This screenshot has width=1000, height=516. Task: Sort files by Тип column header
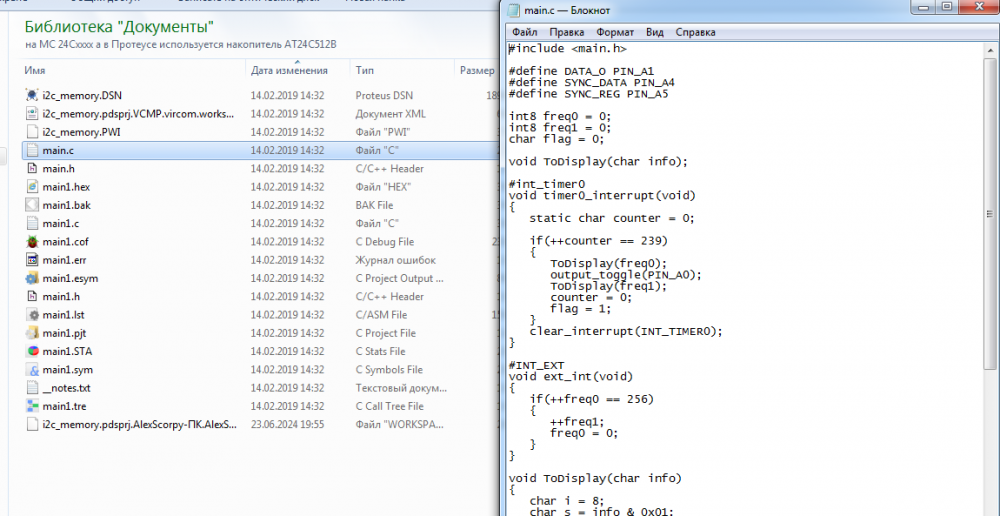click(364, 71)
